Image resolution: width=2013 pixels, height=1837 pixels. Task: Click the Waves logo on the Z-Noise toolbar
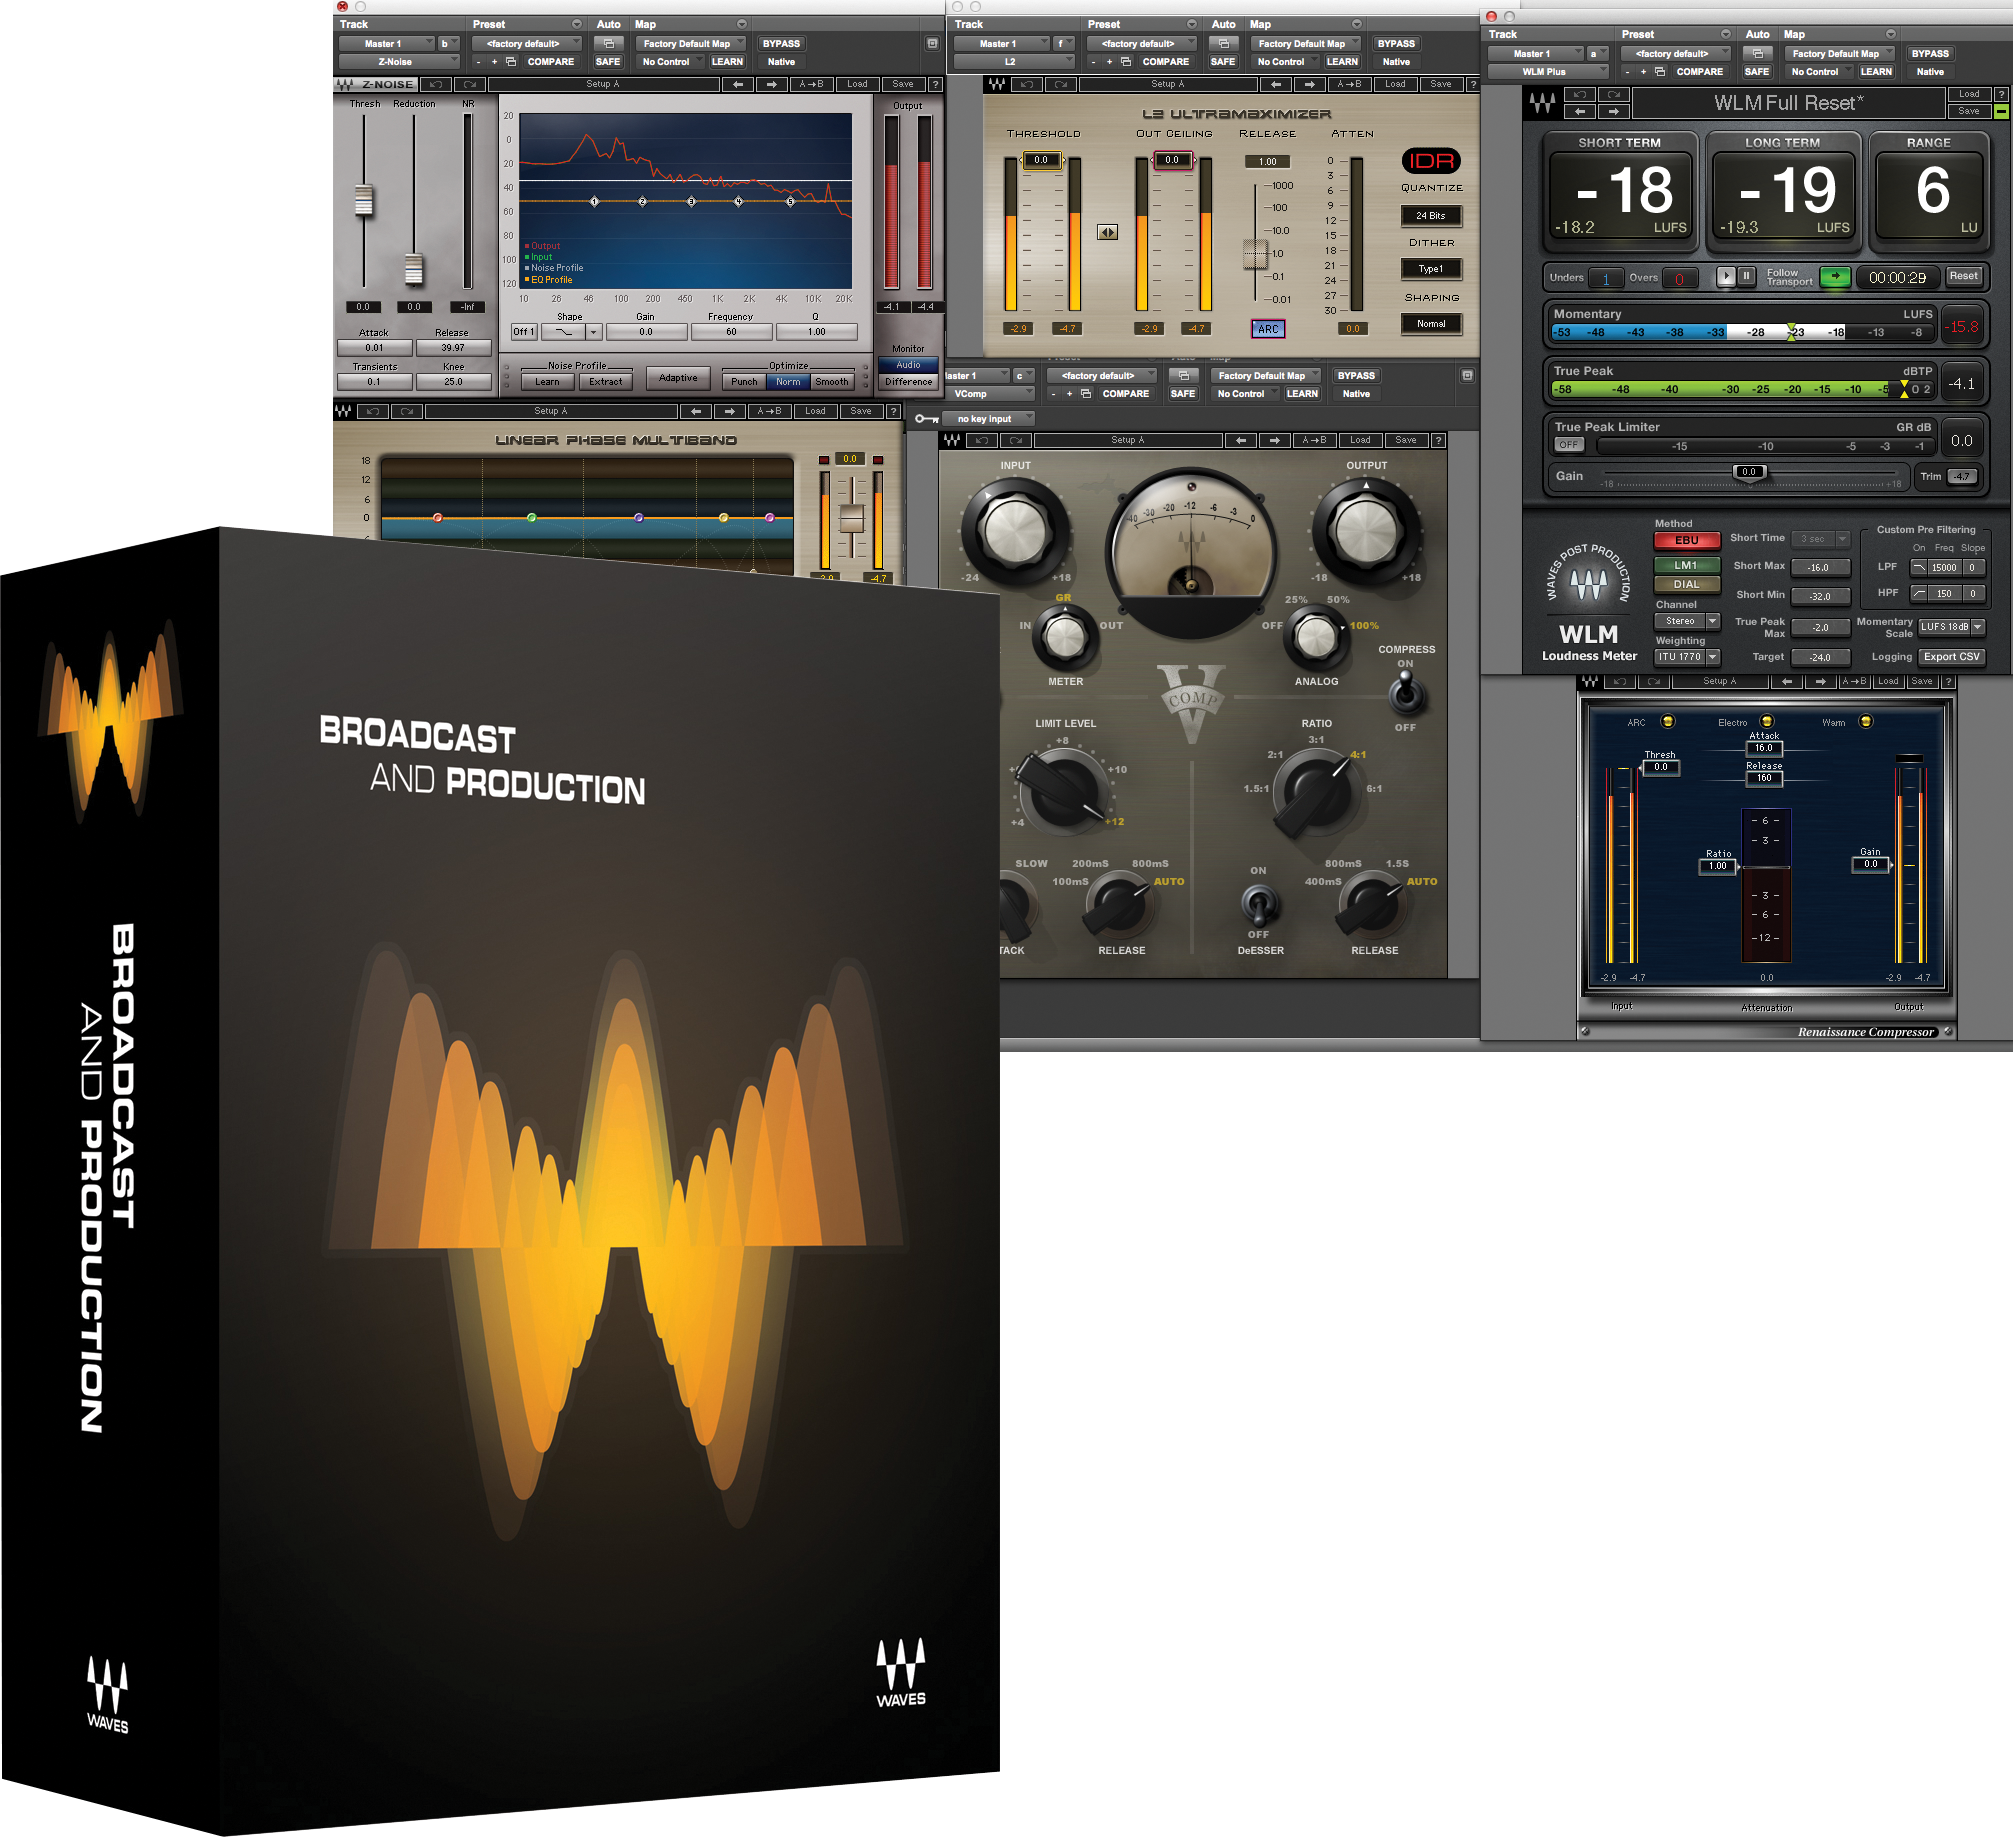(x=345, y=84)
